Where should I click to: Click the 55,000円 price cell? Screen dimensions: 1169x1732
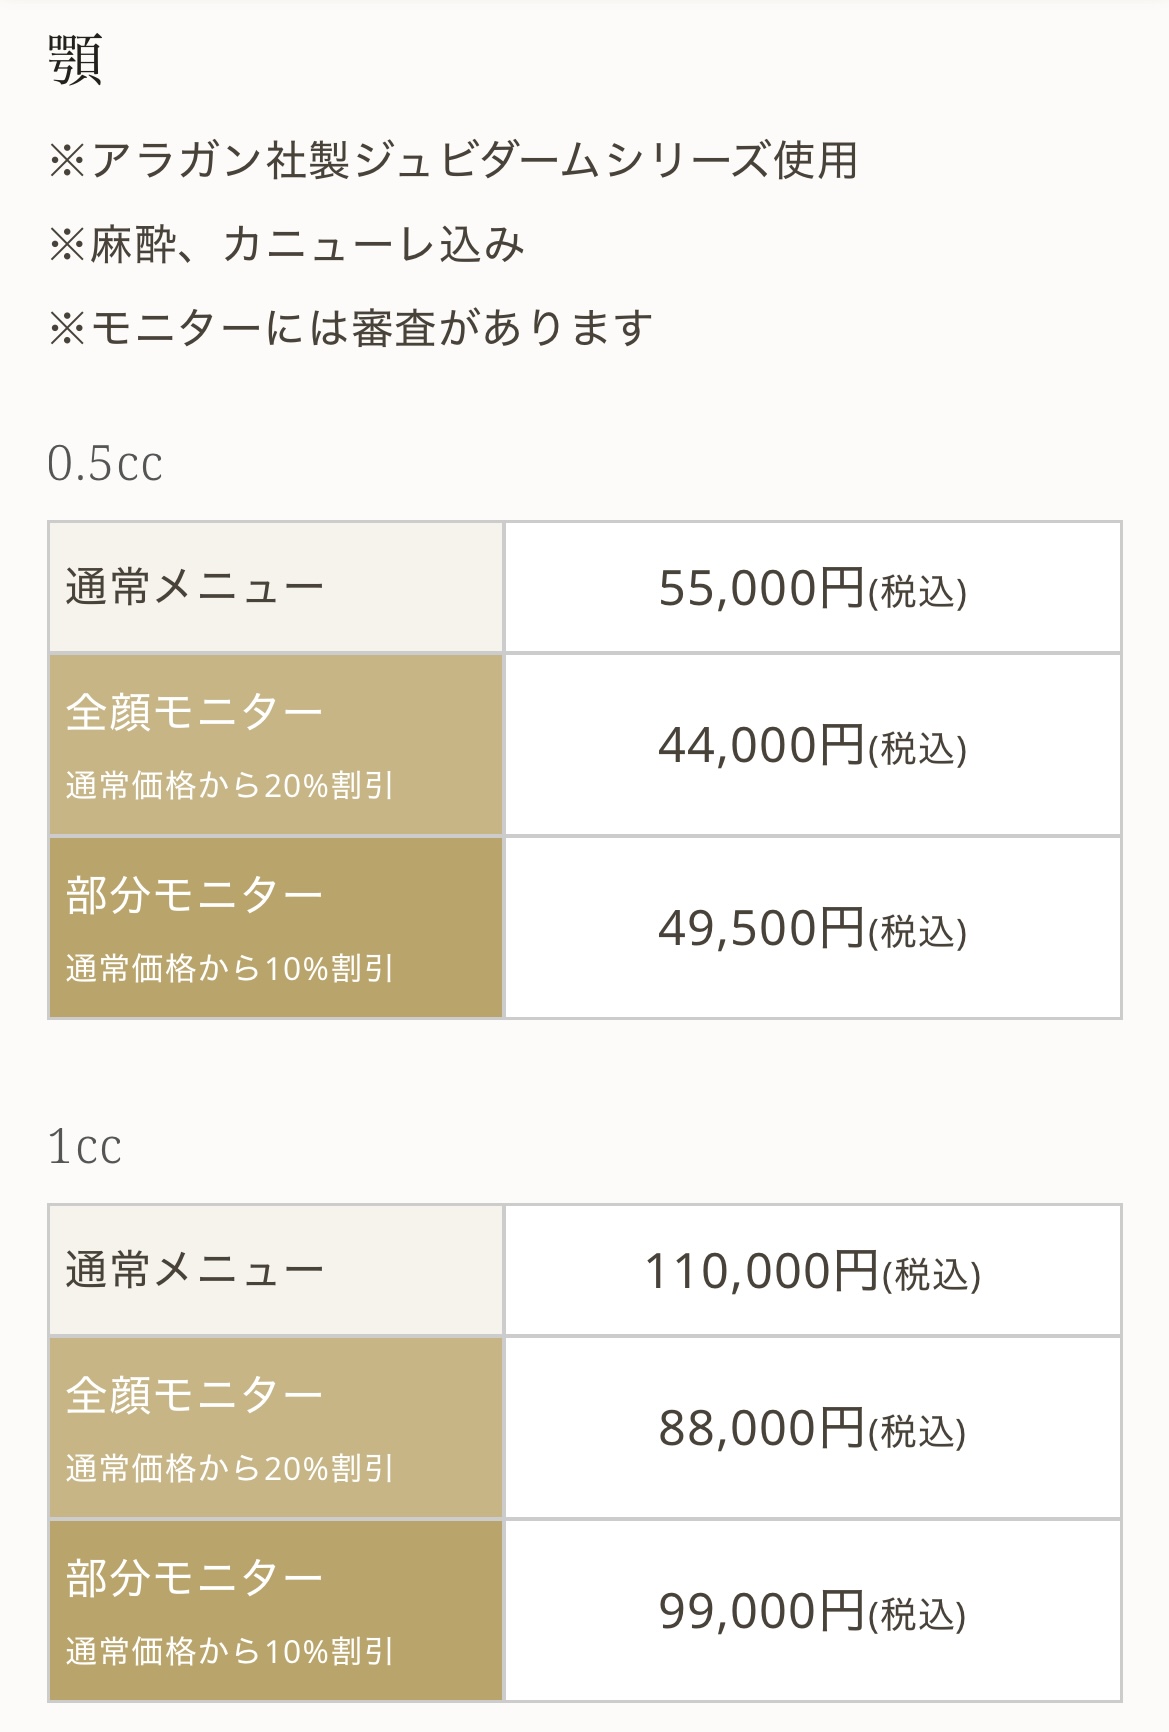coord(812,588)
